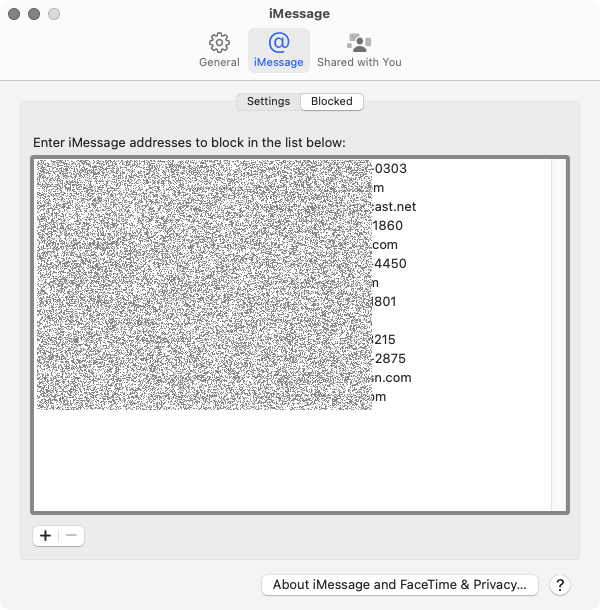600x610 pixels.
Task: Select the blocked entry ending in 4450
Action: pyautogui.click(x=292, y=264)
